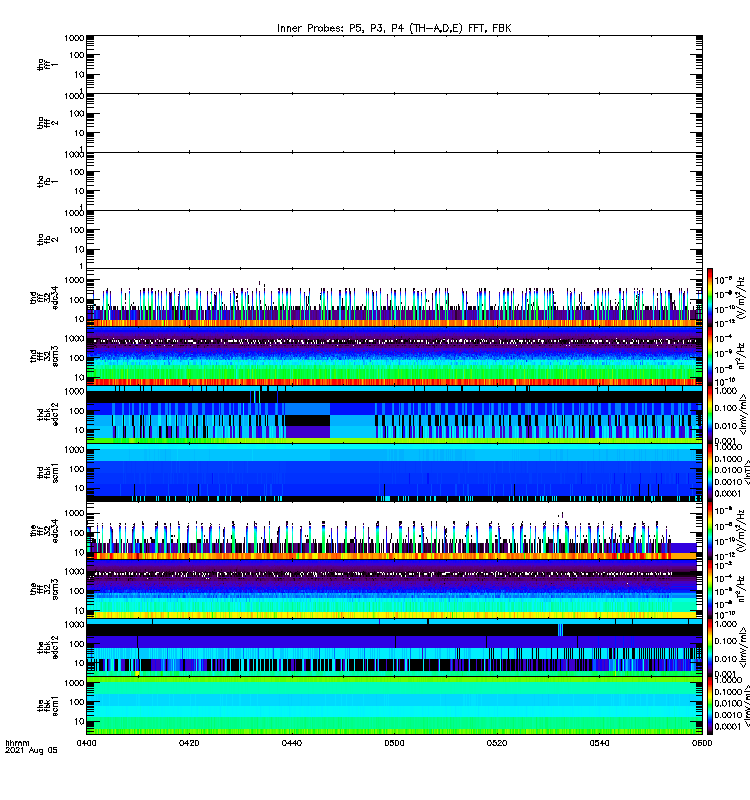The image size is (750, 800).
Task: Click the 0600 time axis label
Action: (702, 743)
